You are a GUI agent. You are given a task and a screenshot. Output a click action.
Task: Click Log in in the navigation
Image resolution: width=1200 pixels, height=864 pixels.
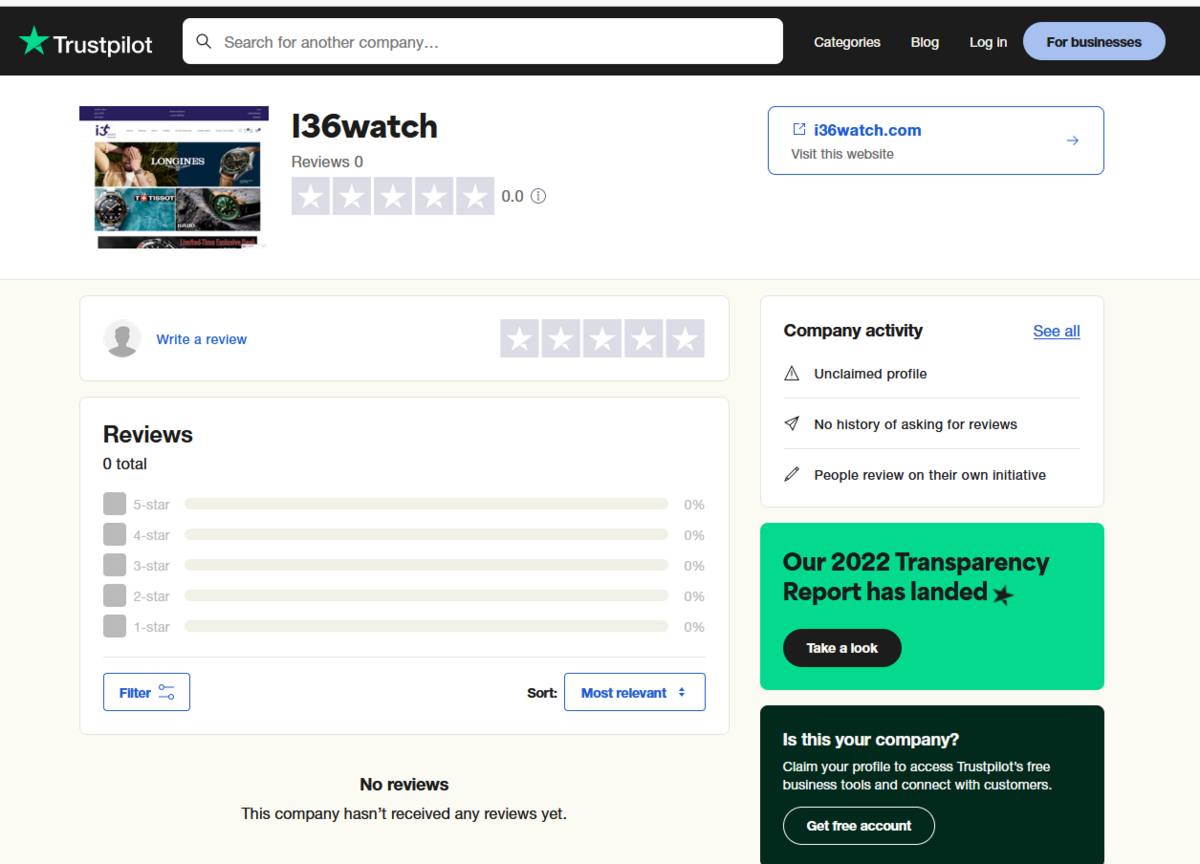(x=988, y=42)
